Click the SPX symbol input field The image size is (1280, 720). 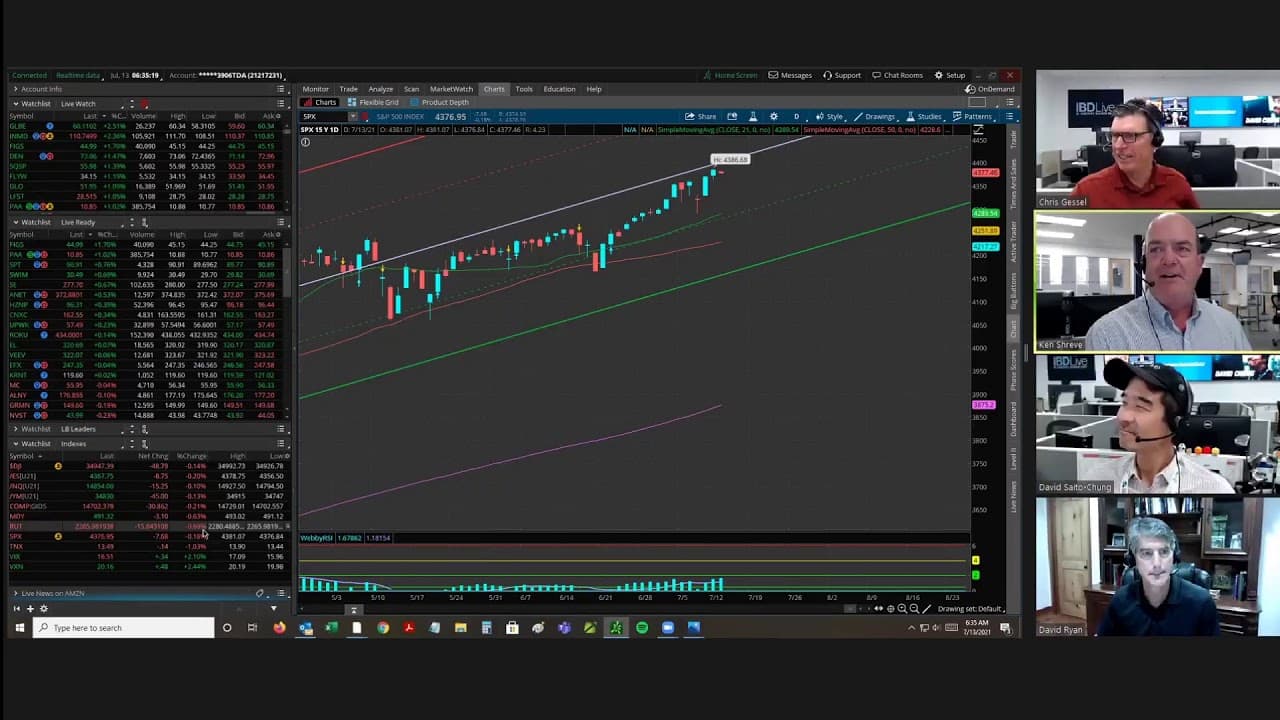323,117
